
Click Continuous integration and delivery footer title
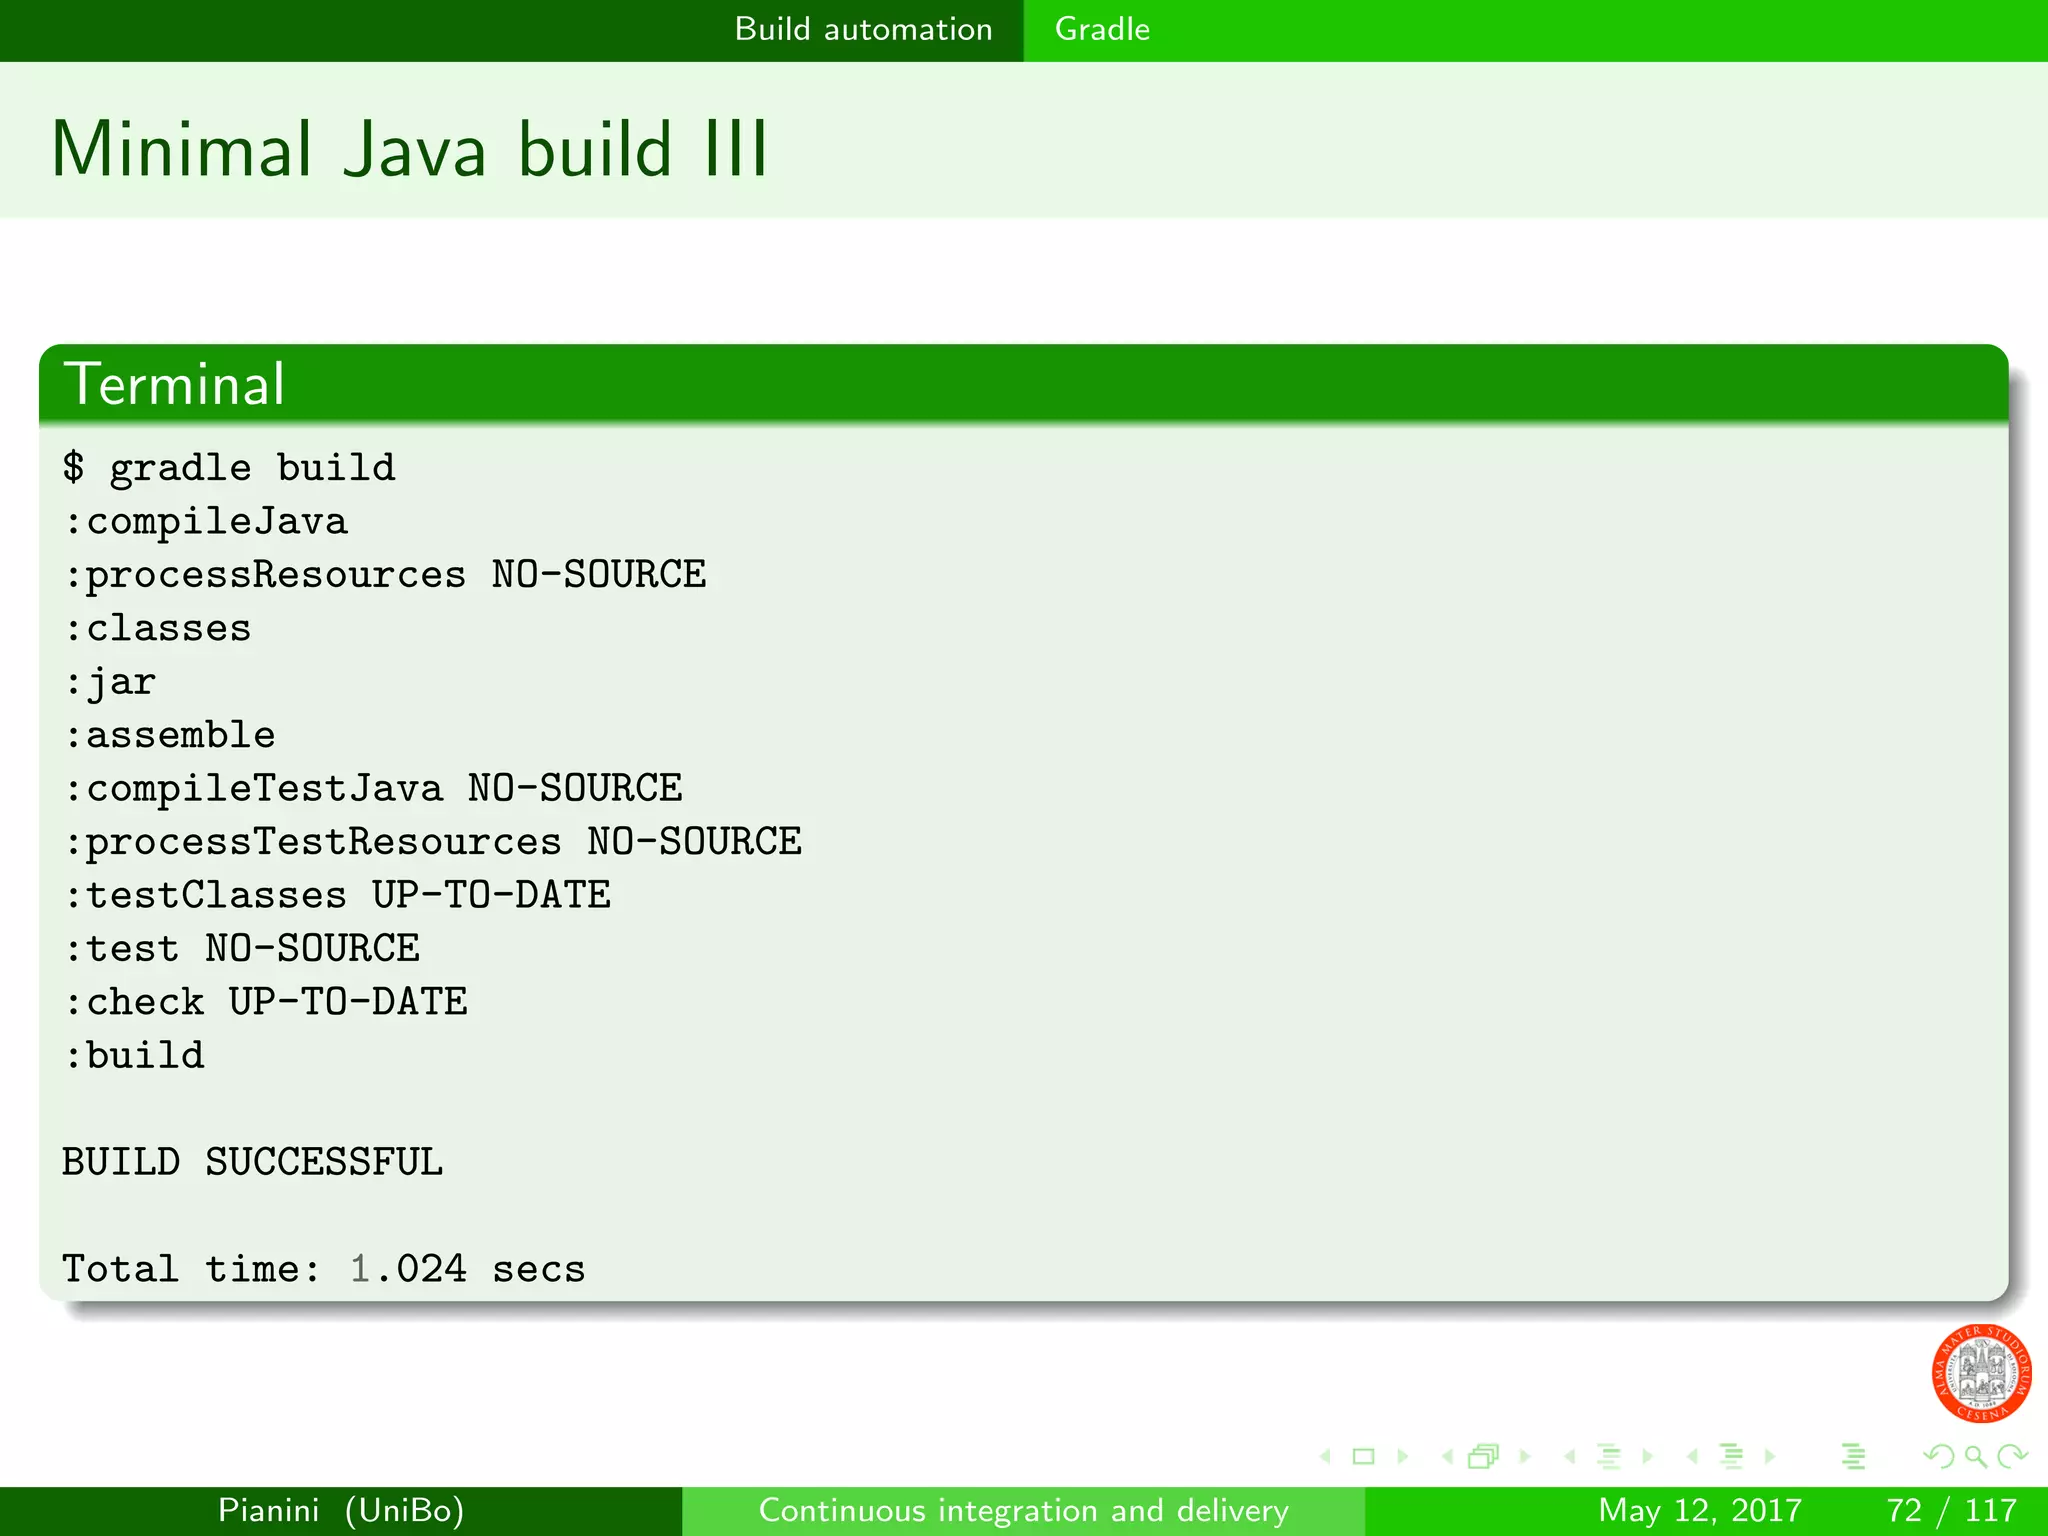pos(1023,1510)
